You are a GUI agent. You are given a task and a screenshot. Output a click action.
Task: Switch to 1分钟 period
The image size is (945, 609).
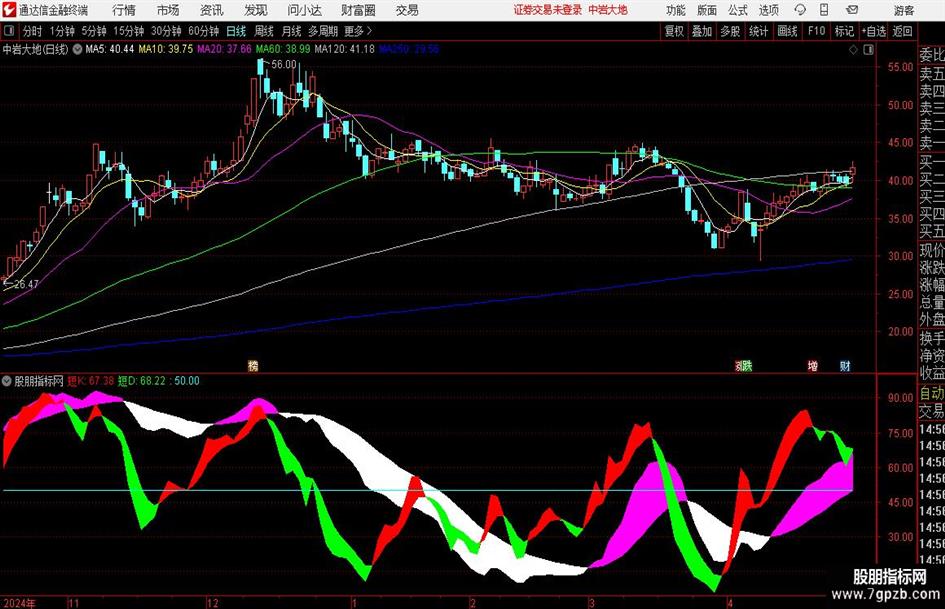tap(62, 31)
